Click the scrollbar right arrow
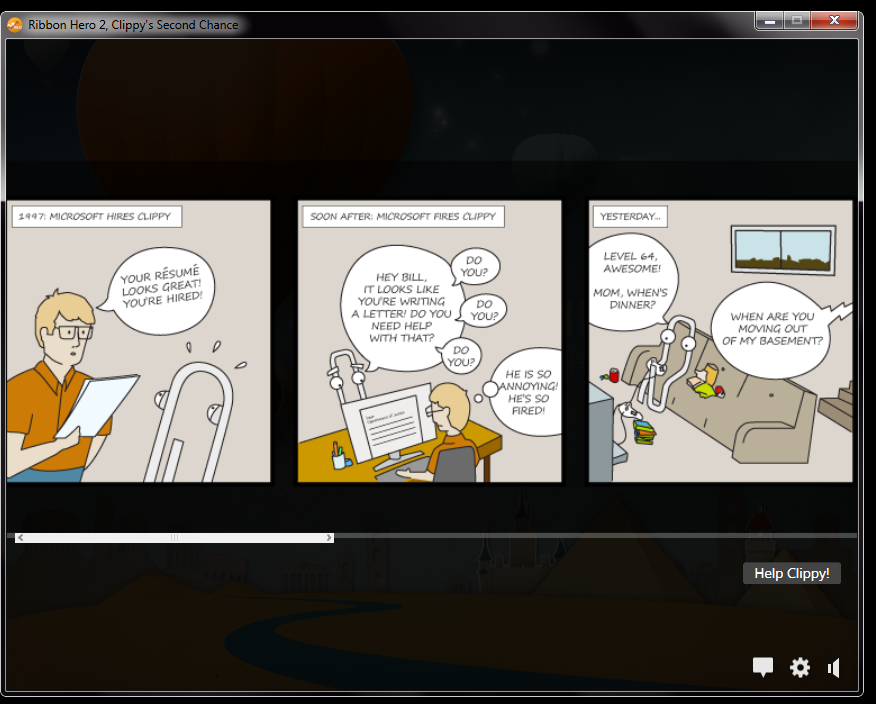The width and height of the screenshot is (876, 704). (330, 537)
